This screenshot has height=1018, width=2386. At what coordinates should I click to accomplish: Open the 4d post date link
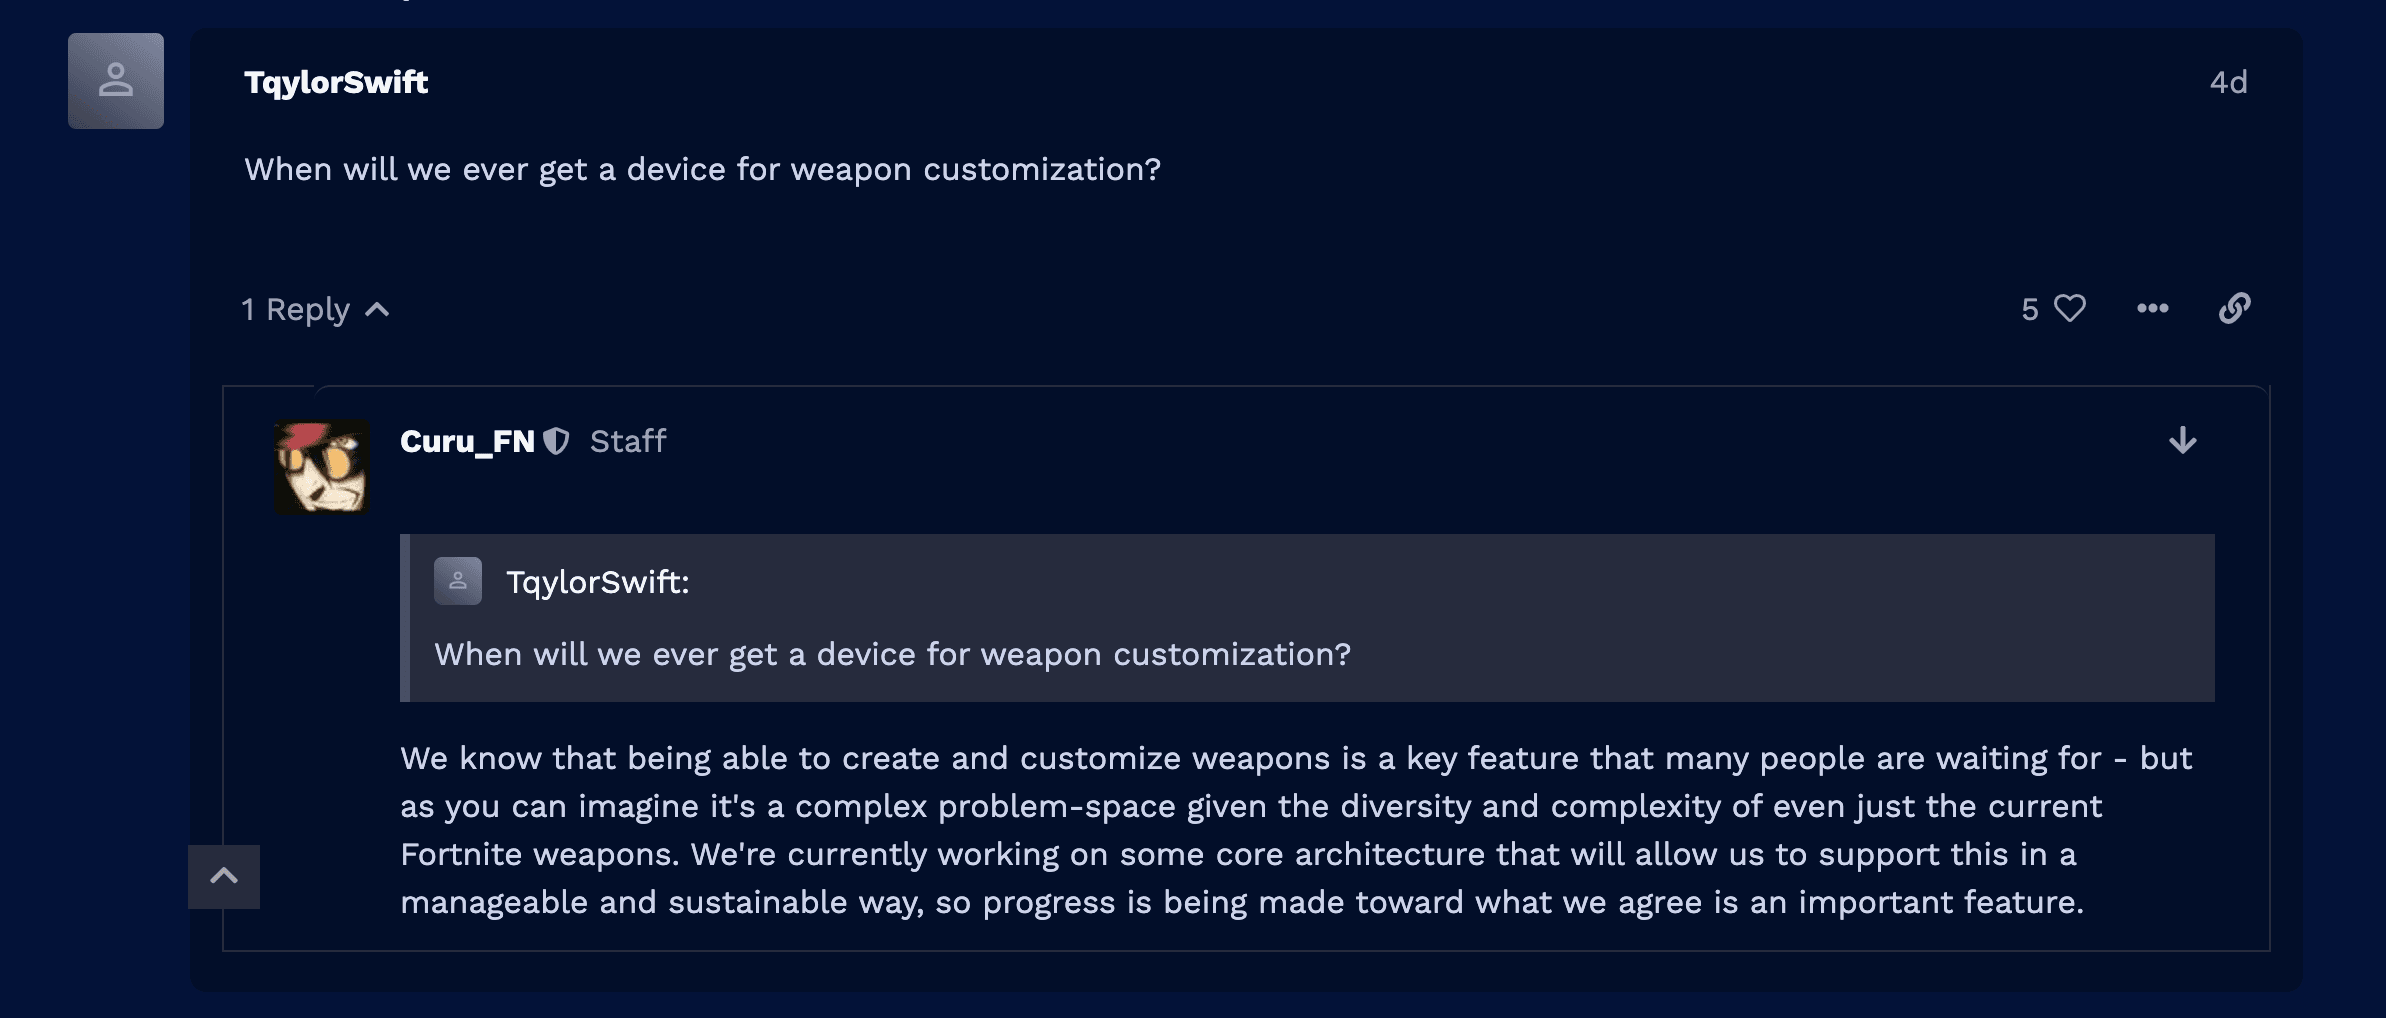(2228, 82)
